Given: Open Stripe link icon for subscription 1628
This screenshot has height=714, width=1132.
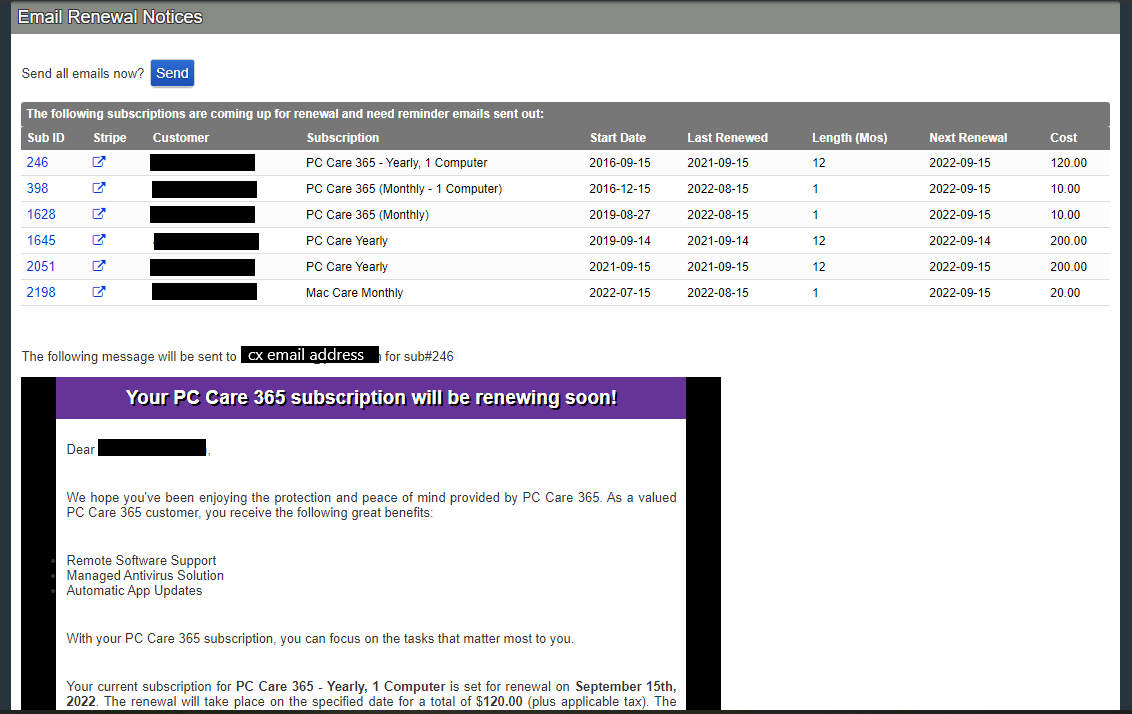Looking at the screenshot, I should pyautogui.click(x=99, y=214).
